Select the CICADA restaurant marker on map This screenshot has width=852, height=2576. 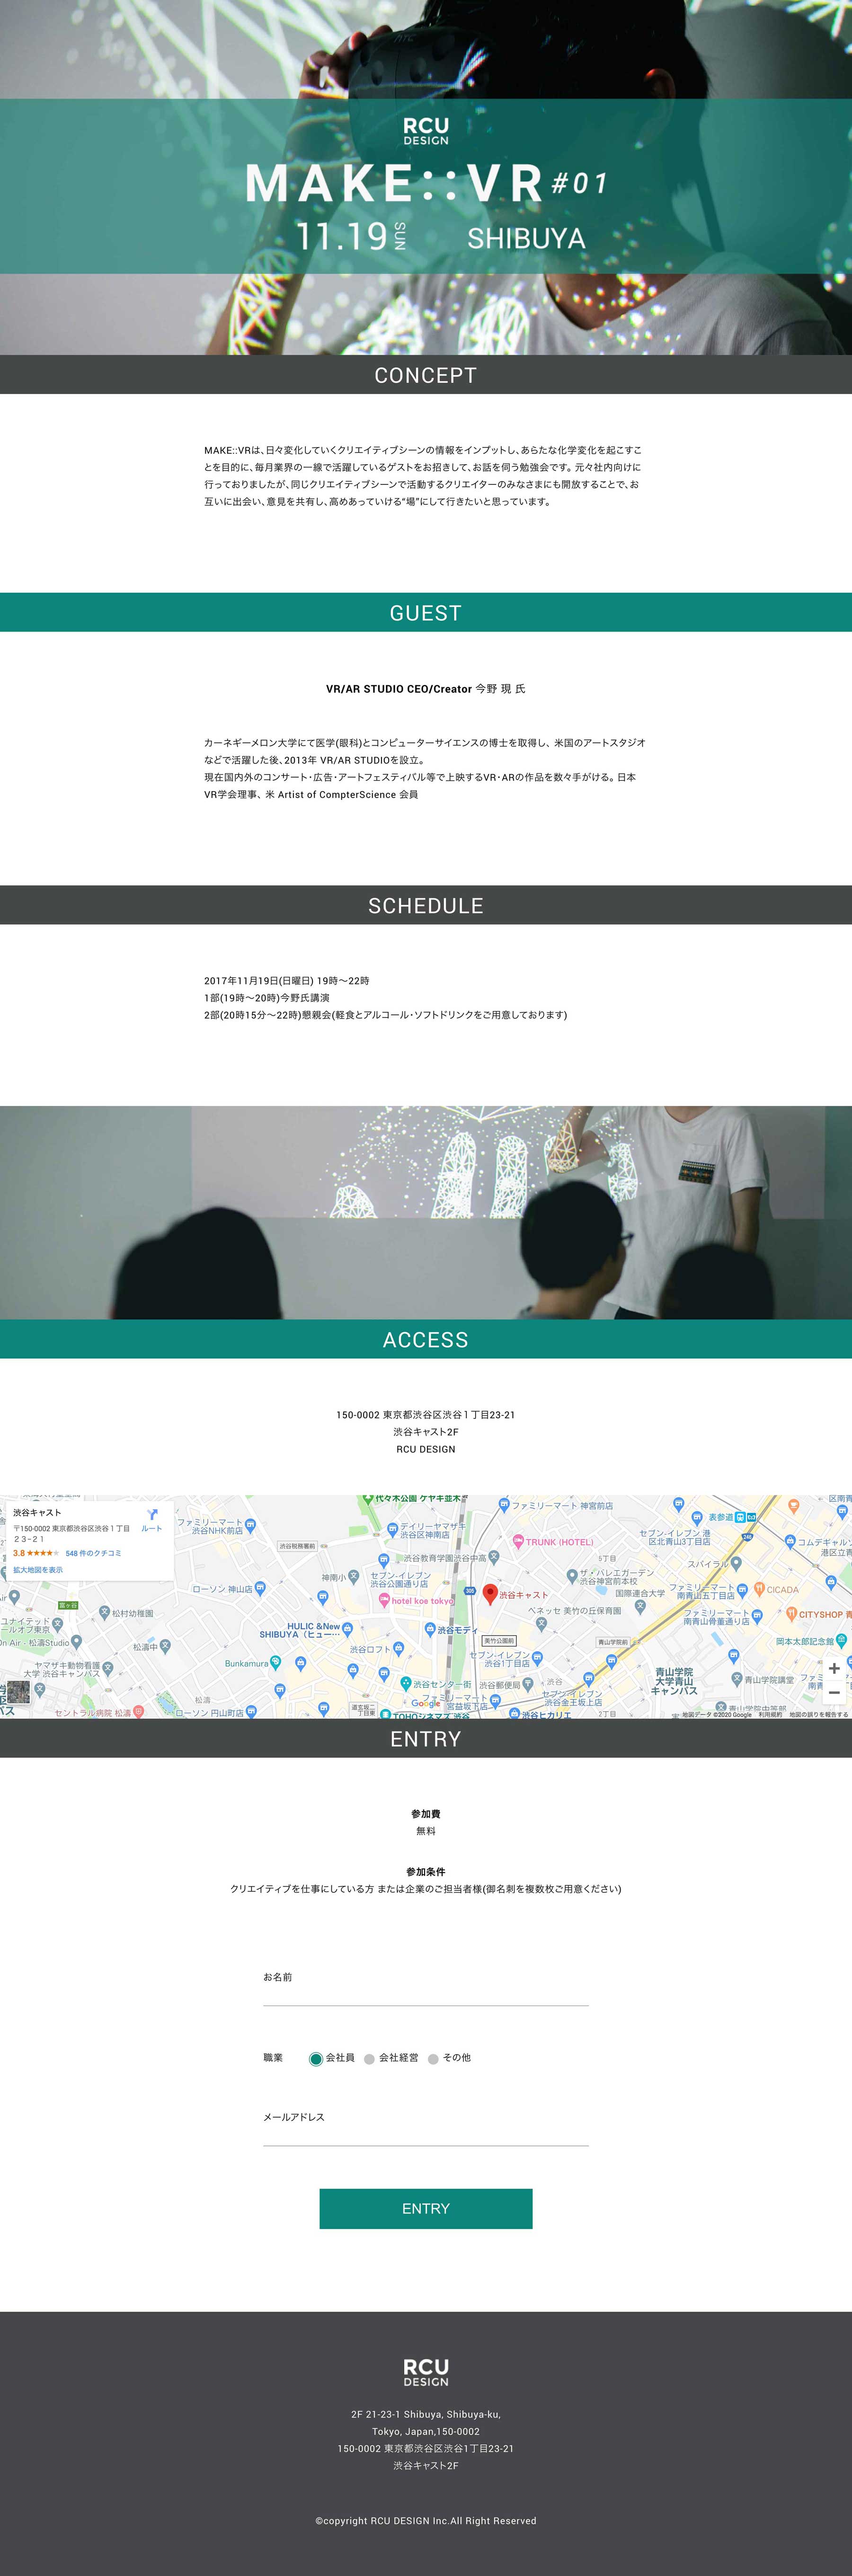click(759, 1589)
